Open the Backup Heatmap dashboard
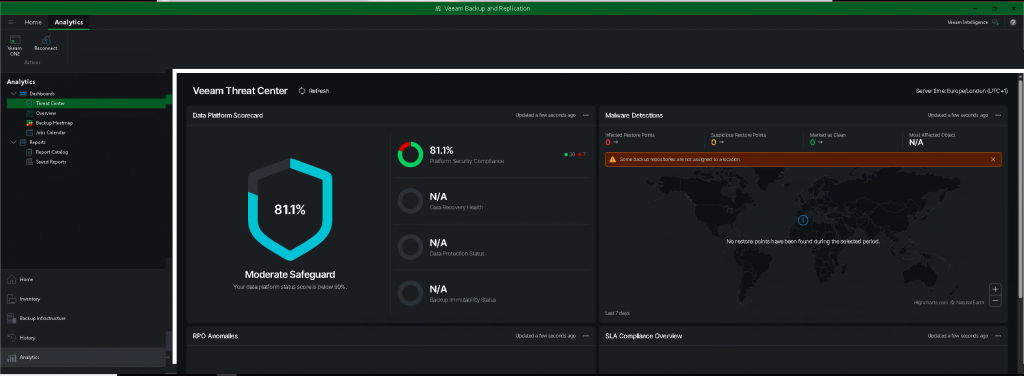Viewport: 1024px width, 376px height. tap(54, 123)
